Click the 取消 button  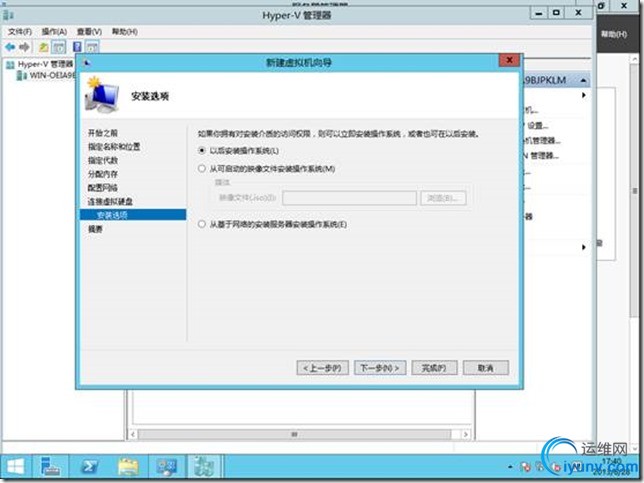point(485,368)
